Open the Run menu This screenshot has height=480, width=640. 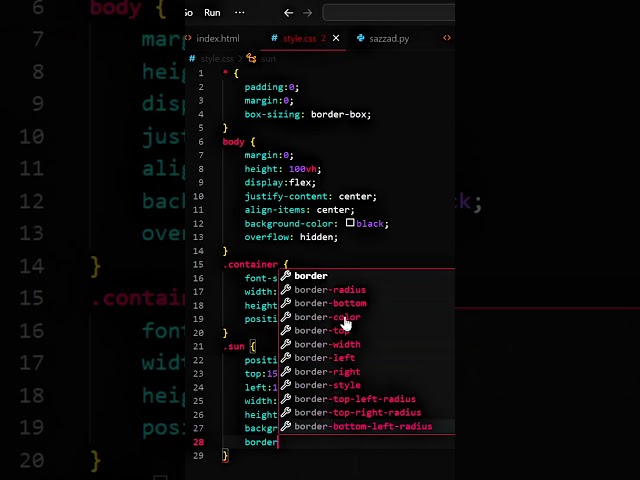(x=212, y=13)
